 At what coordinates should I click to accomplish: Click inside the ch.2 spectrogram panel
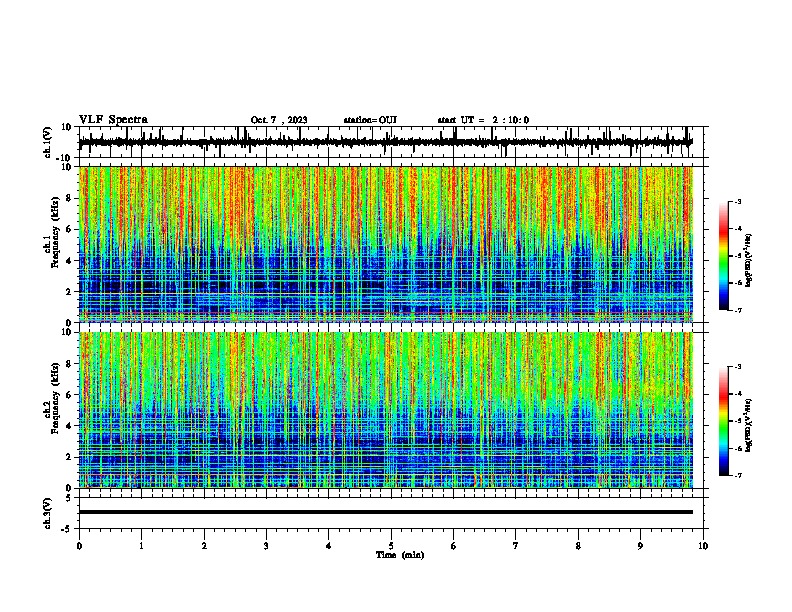[x=385, y=410]
